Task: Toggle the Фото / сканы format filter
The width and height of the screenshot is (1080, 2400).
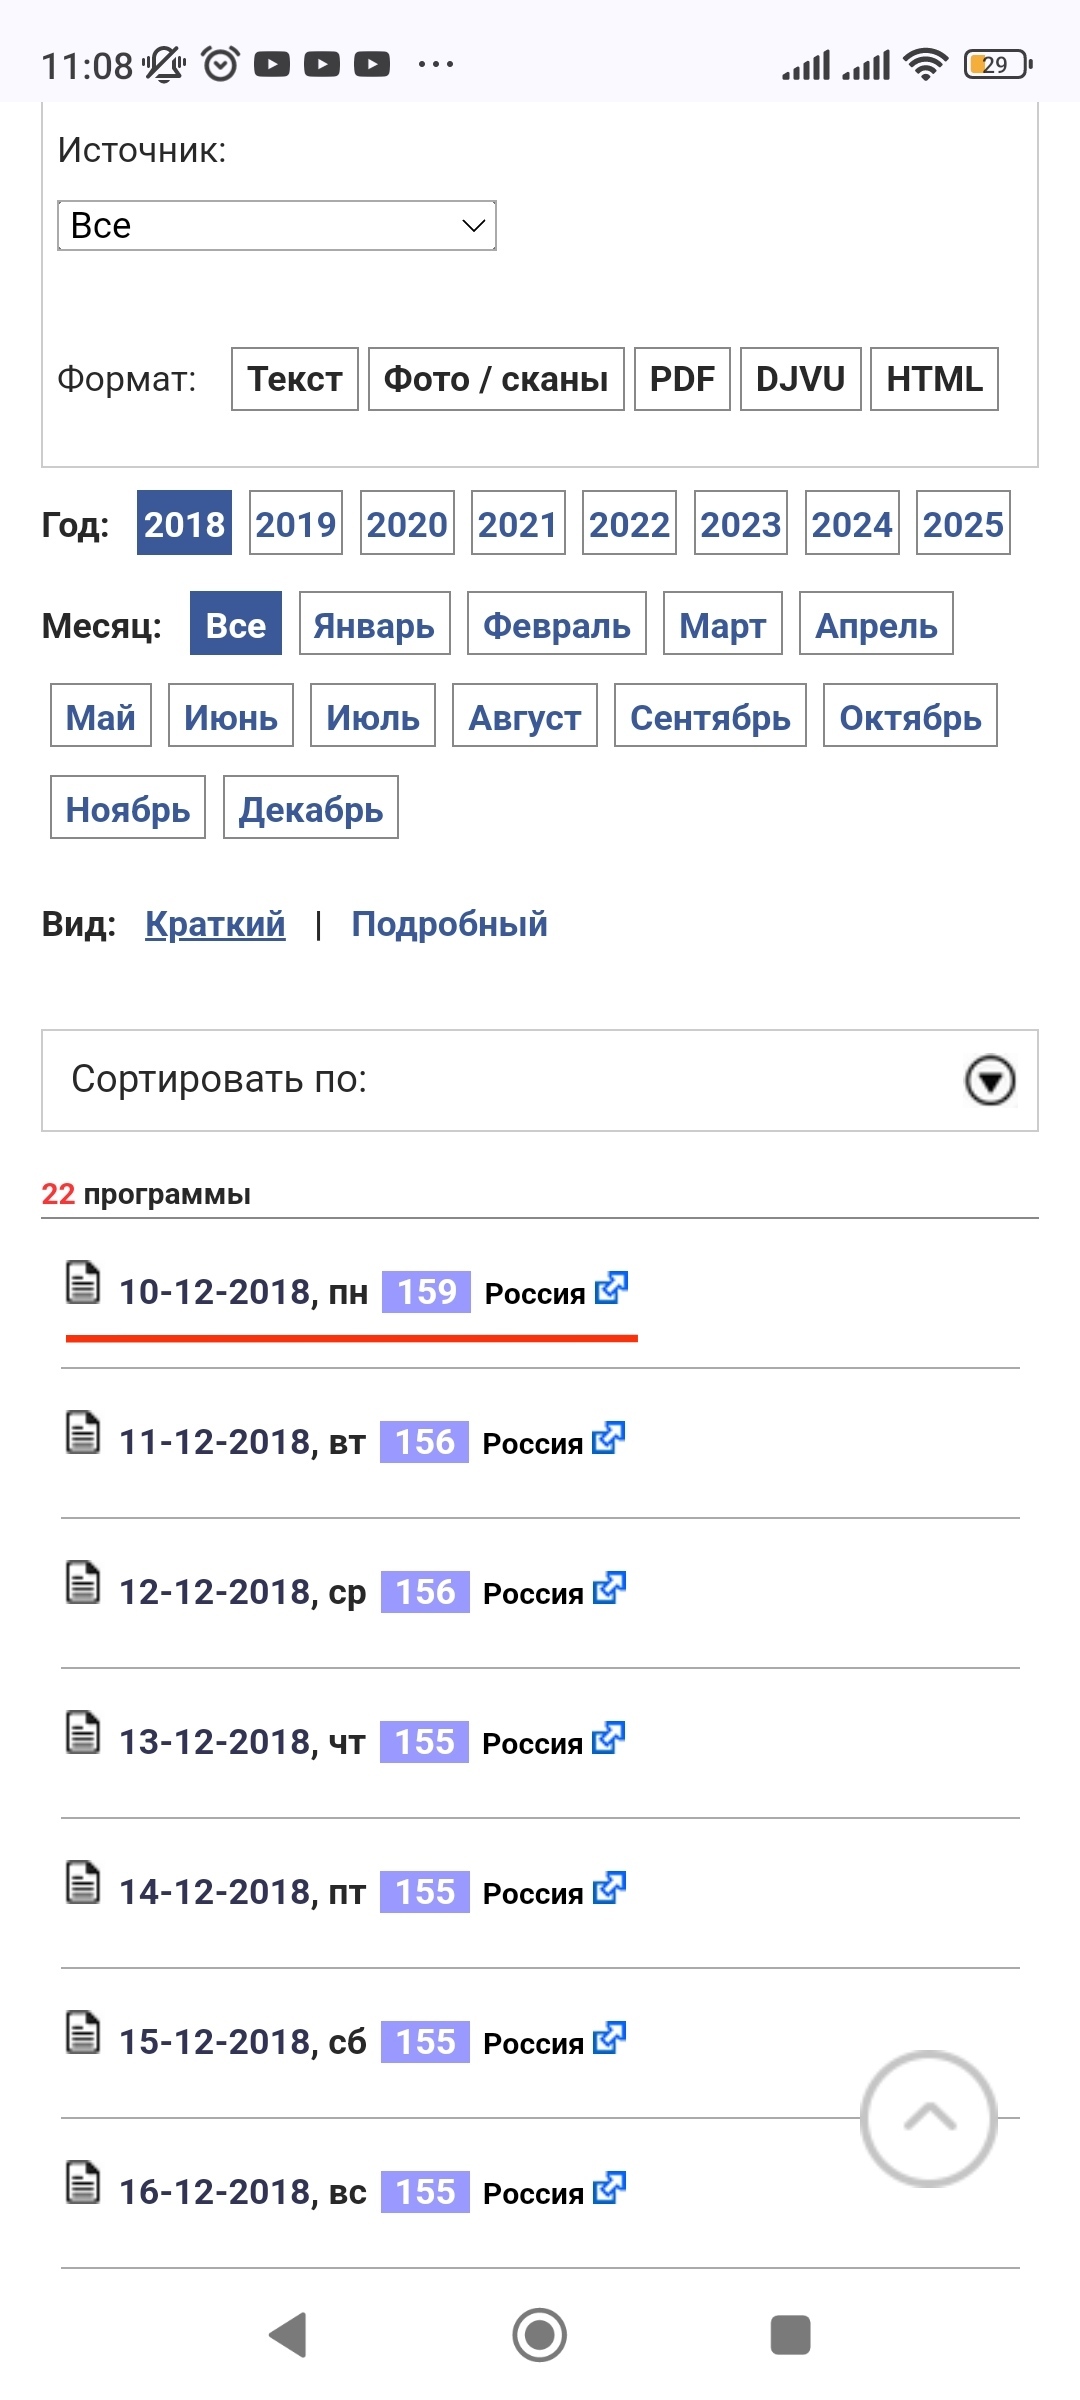Action: pyautogui.click(x=496, y=379)
